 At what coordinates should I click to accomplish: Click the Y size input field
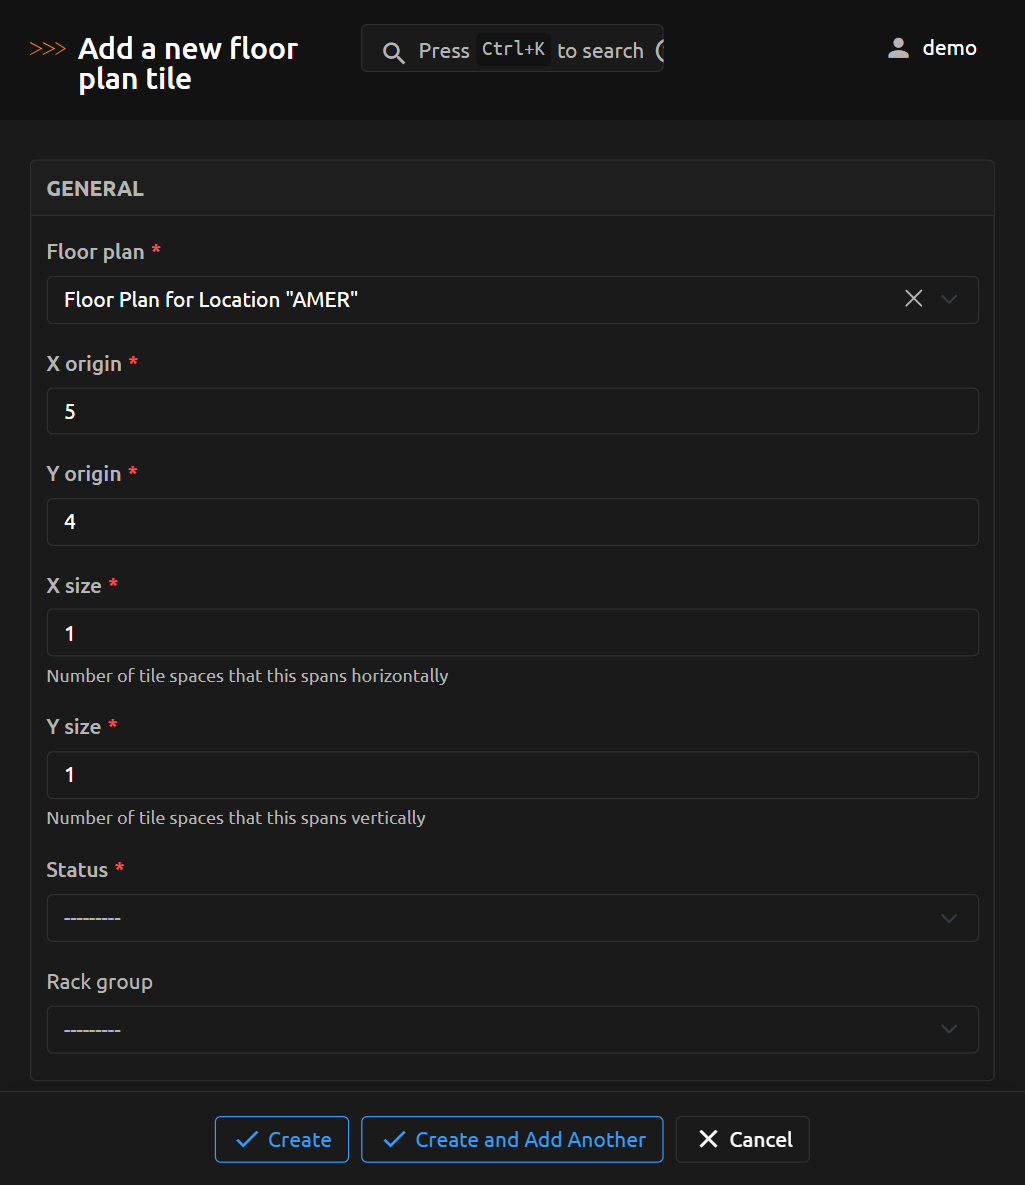click(512, 775)
